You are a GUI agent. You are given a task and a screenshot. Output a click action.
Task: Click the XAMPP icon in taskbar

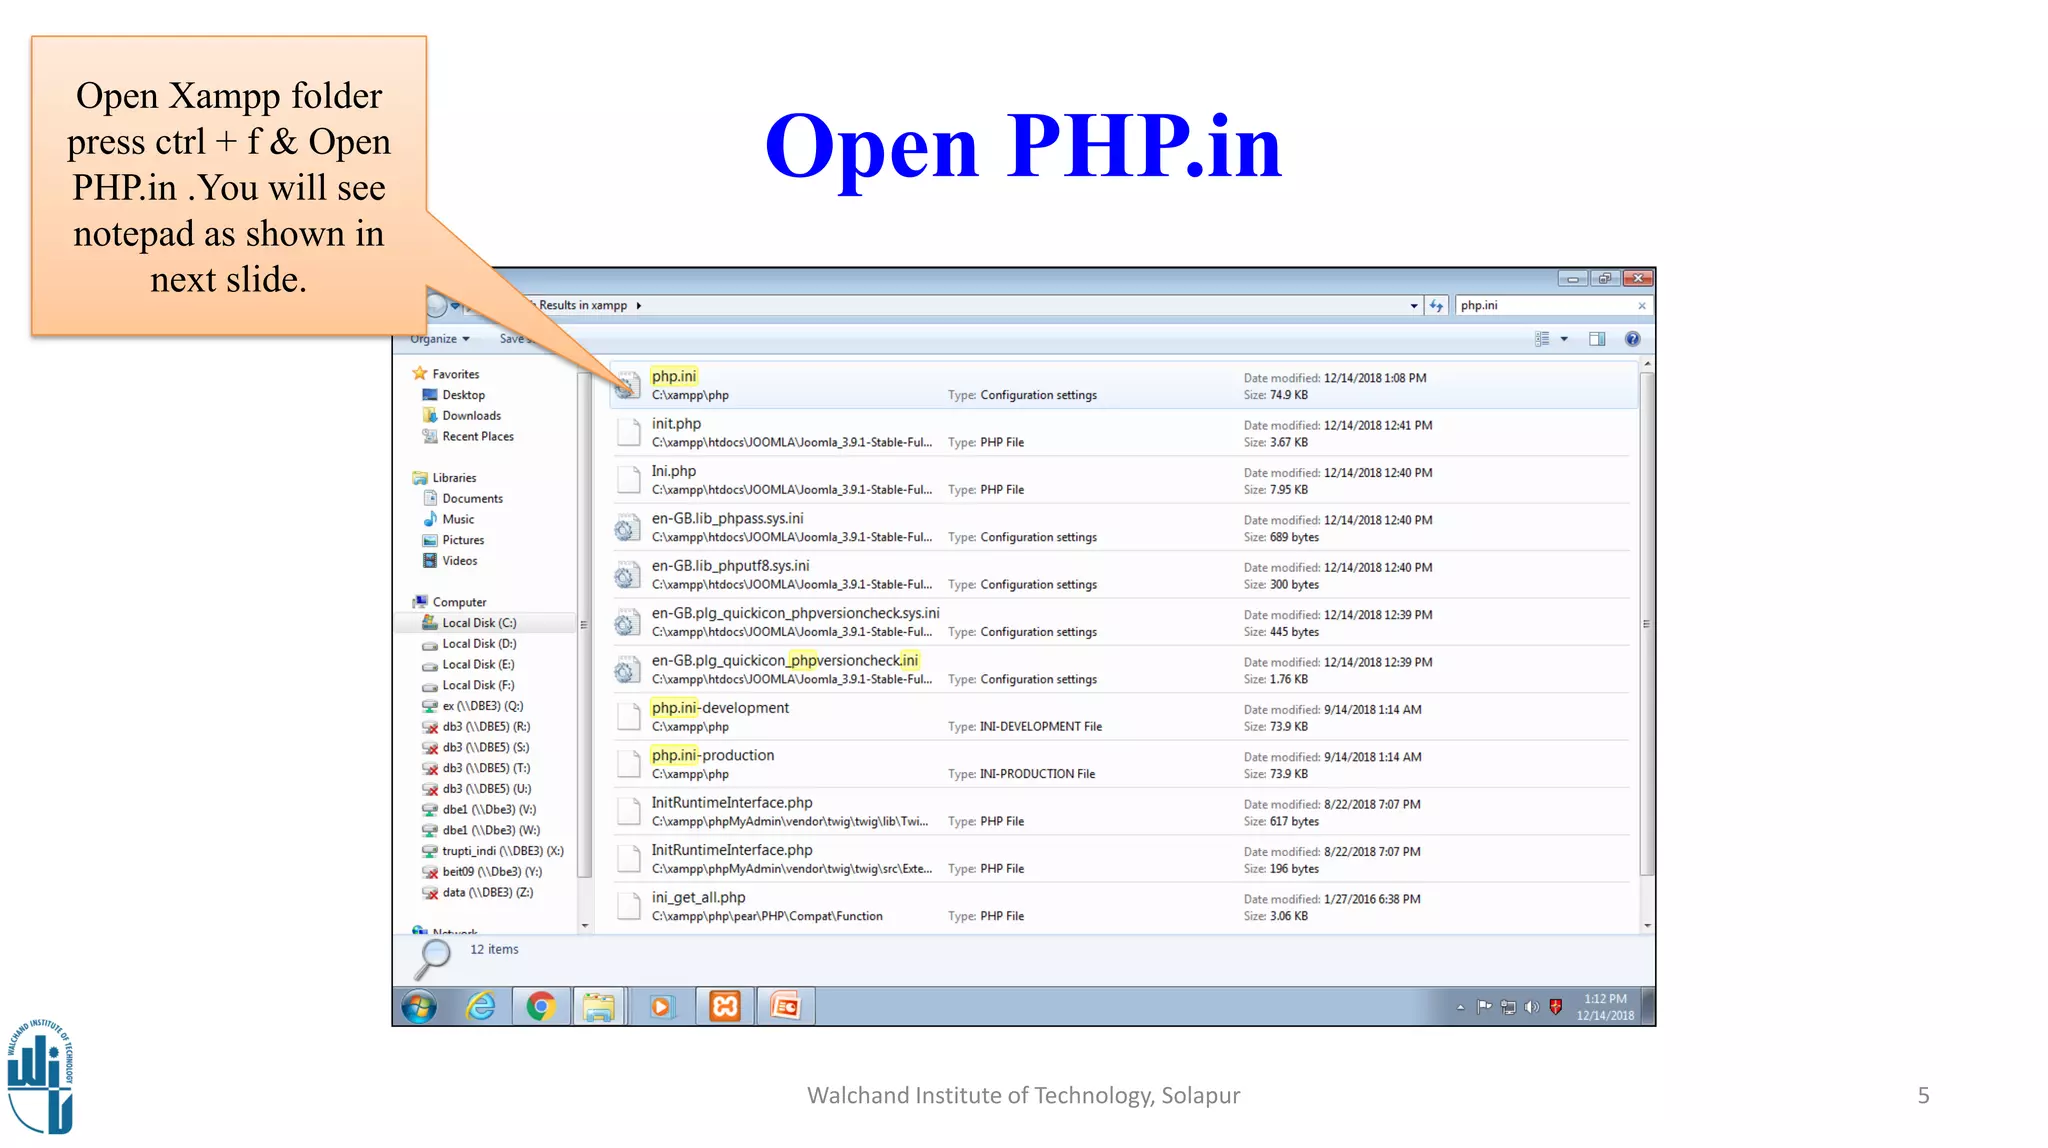coord(725,1006)
